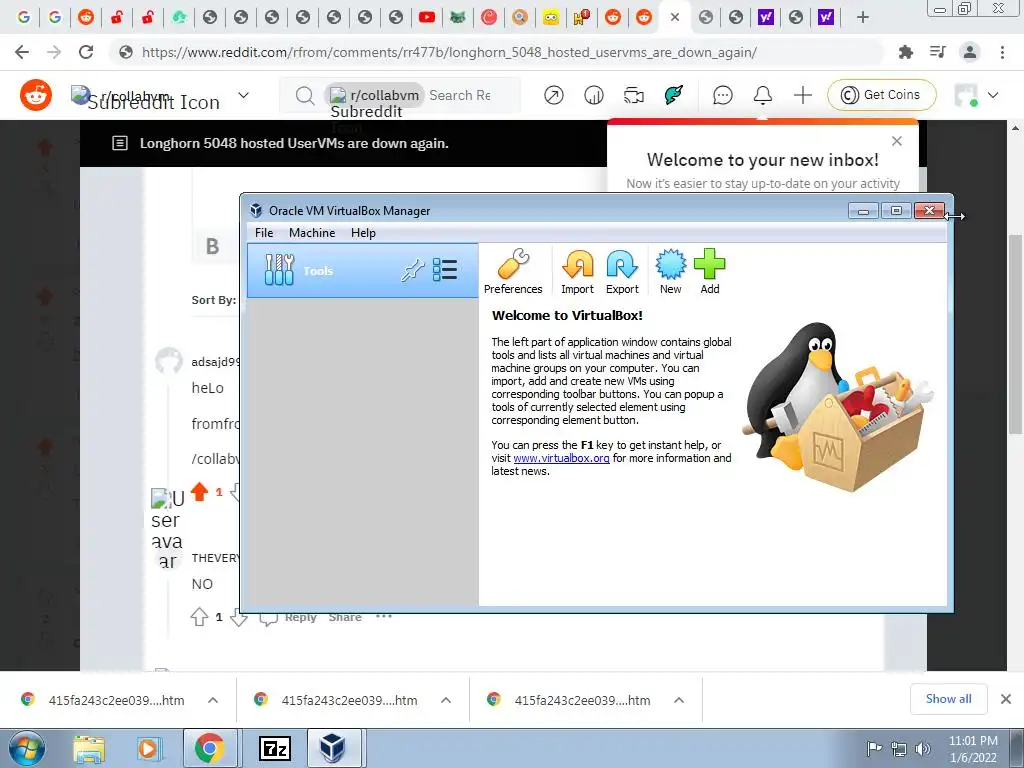
Task: Click the Get Coins button
Action: pos(881,95)
